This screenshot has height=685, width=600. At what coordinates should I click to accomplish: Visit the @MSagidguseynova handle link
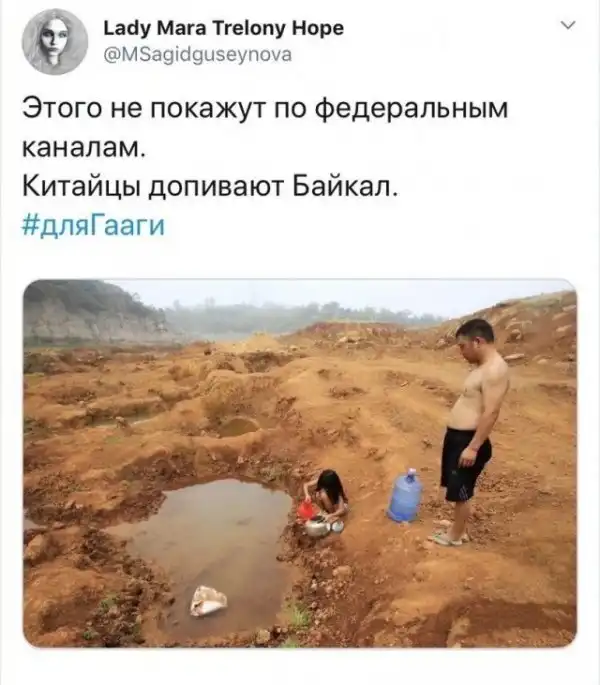click(197, 55)
